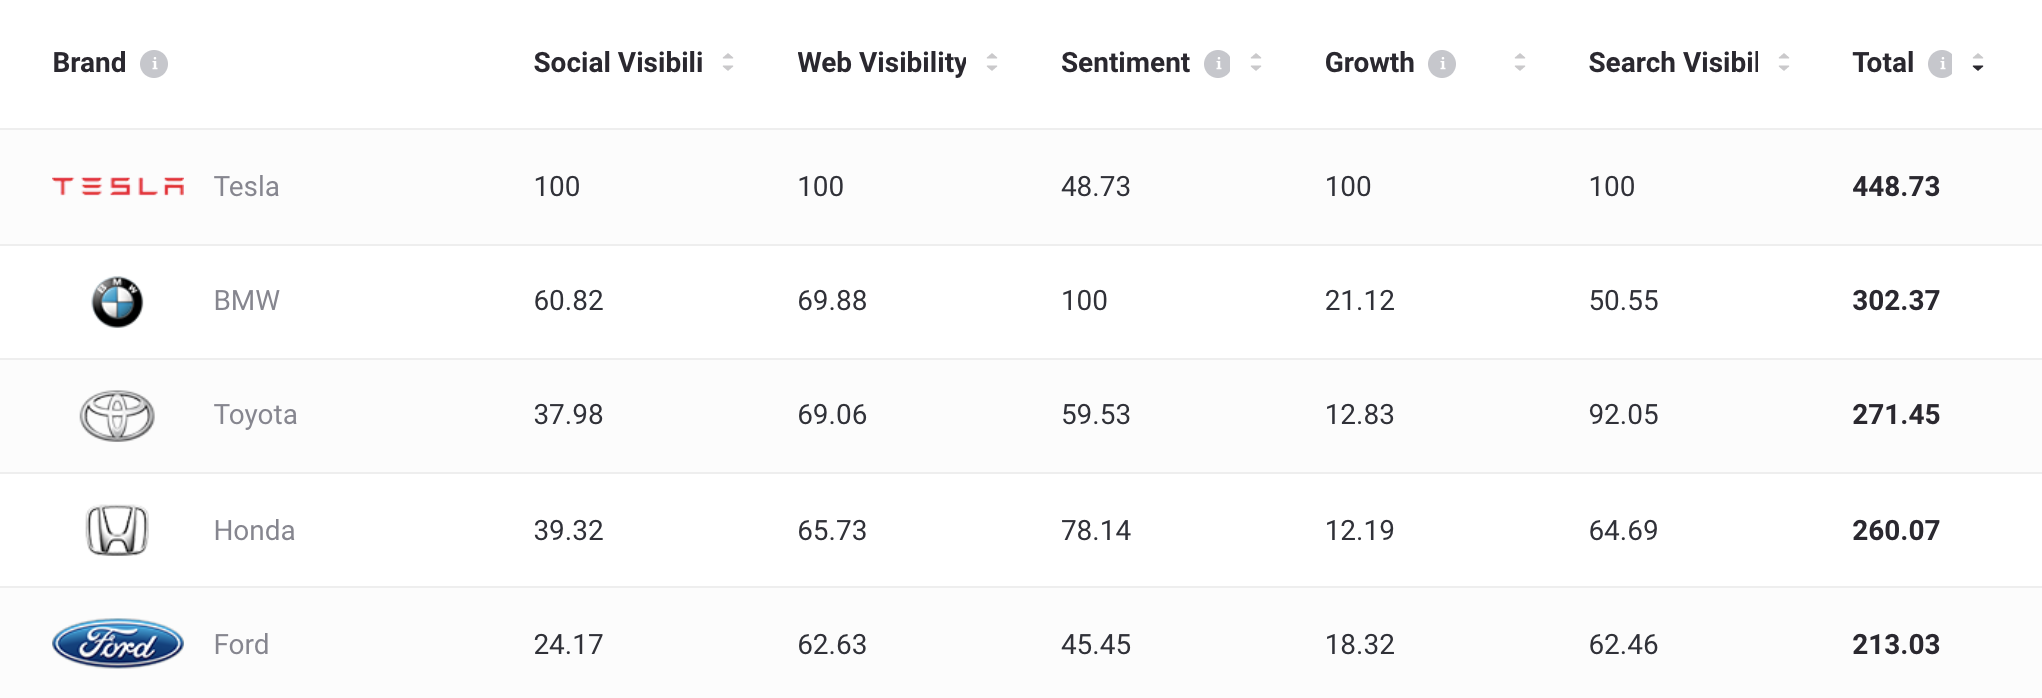The width and height of the screenshot is (2042, 698).
Task: Select the Web Visibility column header
Action: click(882, 63)
